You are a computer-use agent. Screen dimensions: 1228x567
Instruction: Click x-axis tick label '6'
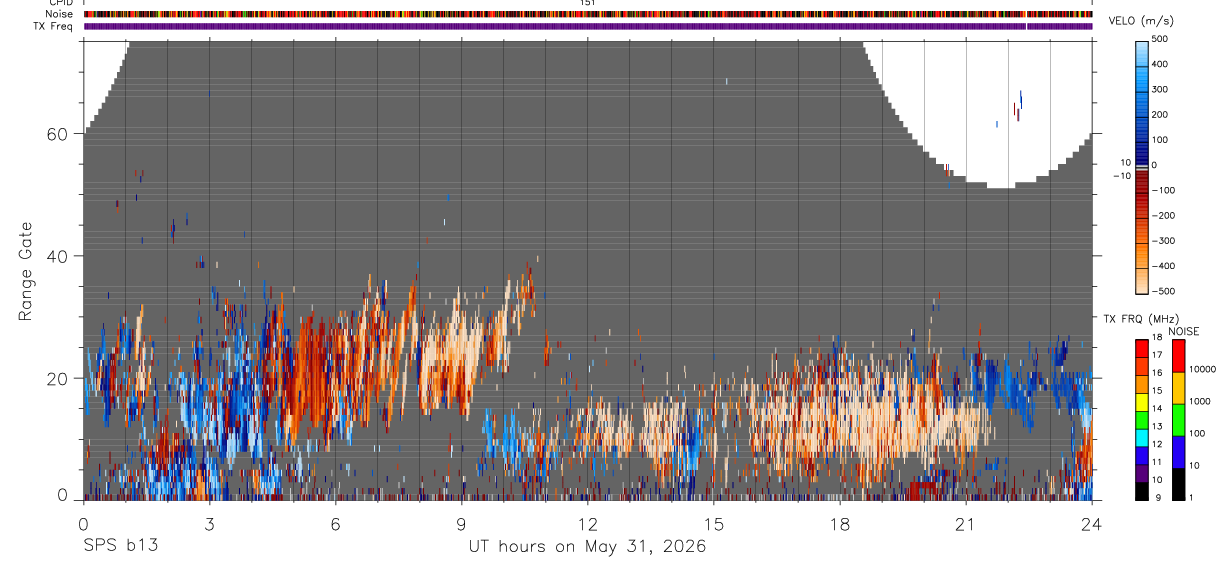335,523
